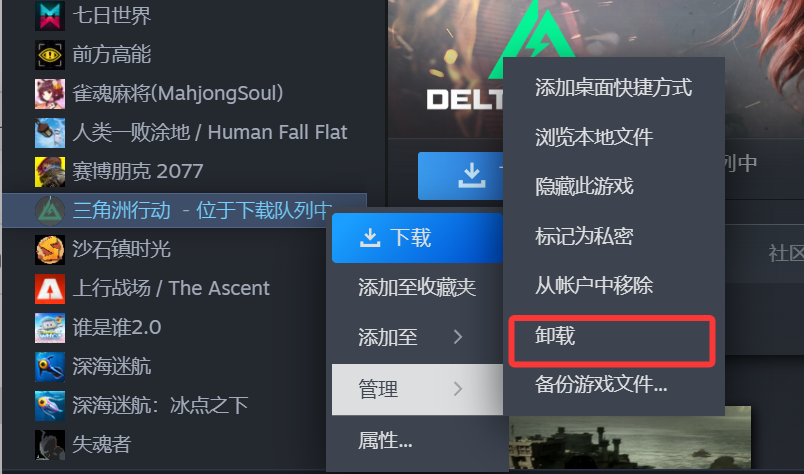Click the 赛博朋克 2077 game icon
The width and height of the screenshot is (804, 474).
click(x=50, y=172)
